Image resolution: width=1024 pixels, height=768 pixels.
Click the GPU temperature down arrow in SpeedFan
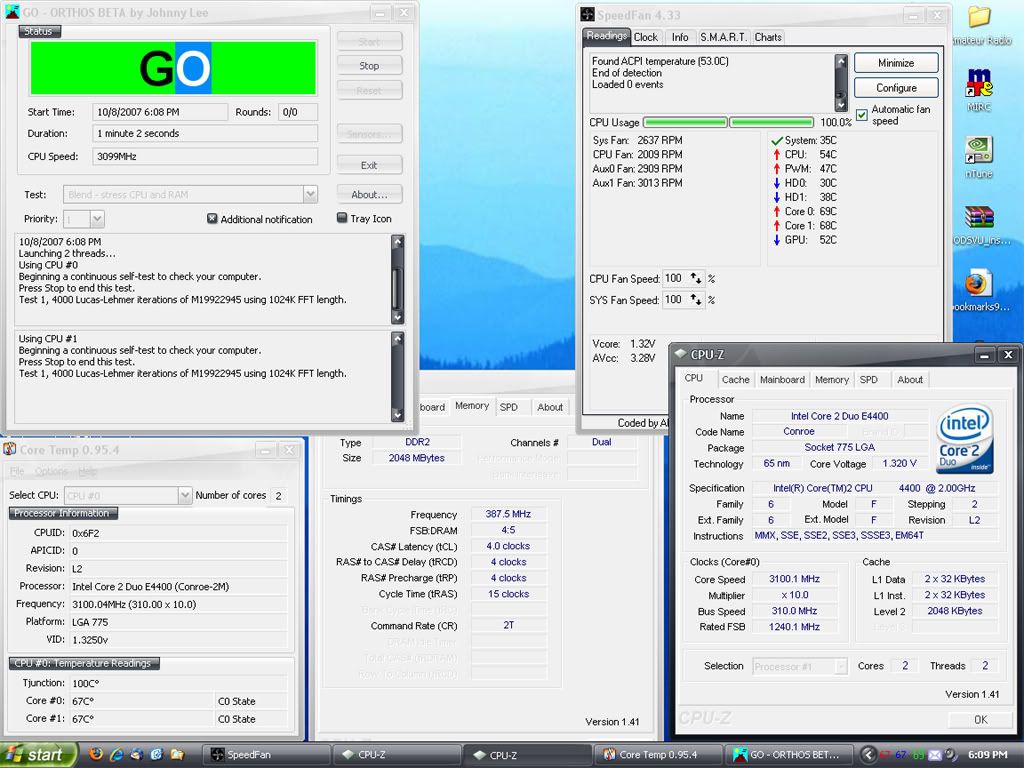(776, 240)
